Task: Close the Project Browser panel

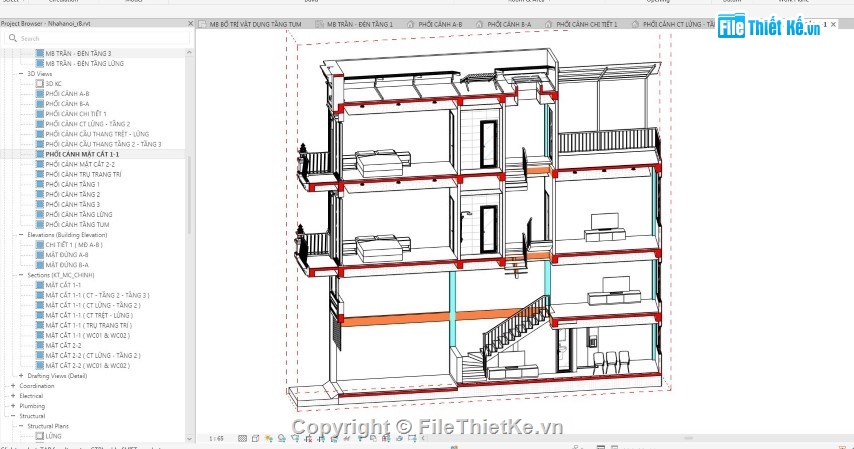Action: coord(190,23)
